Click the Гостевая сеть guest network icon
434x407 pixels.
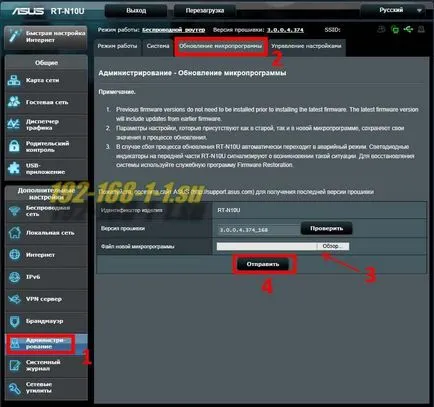point(14,102)
